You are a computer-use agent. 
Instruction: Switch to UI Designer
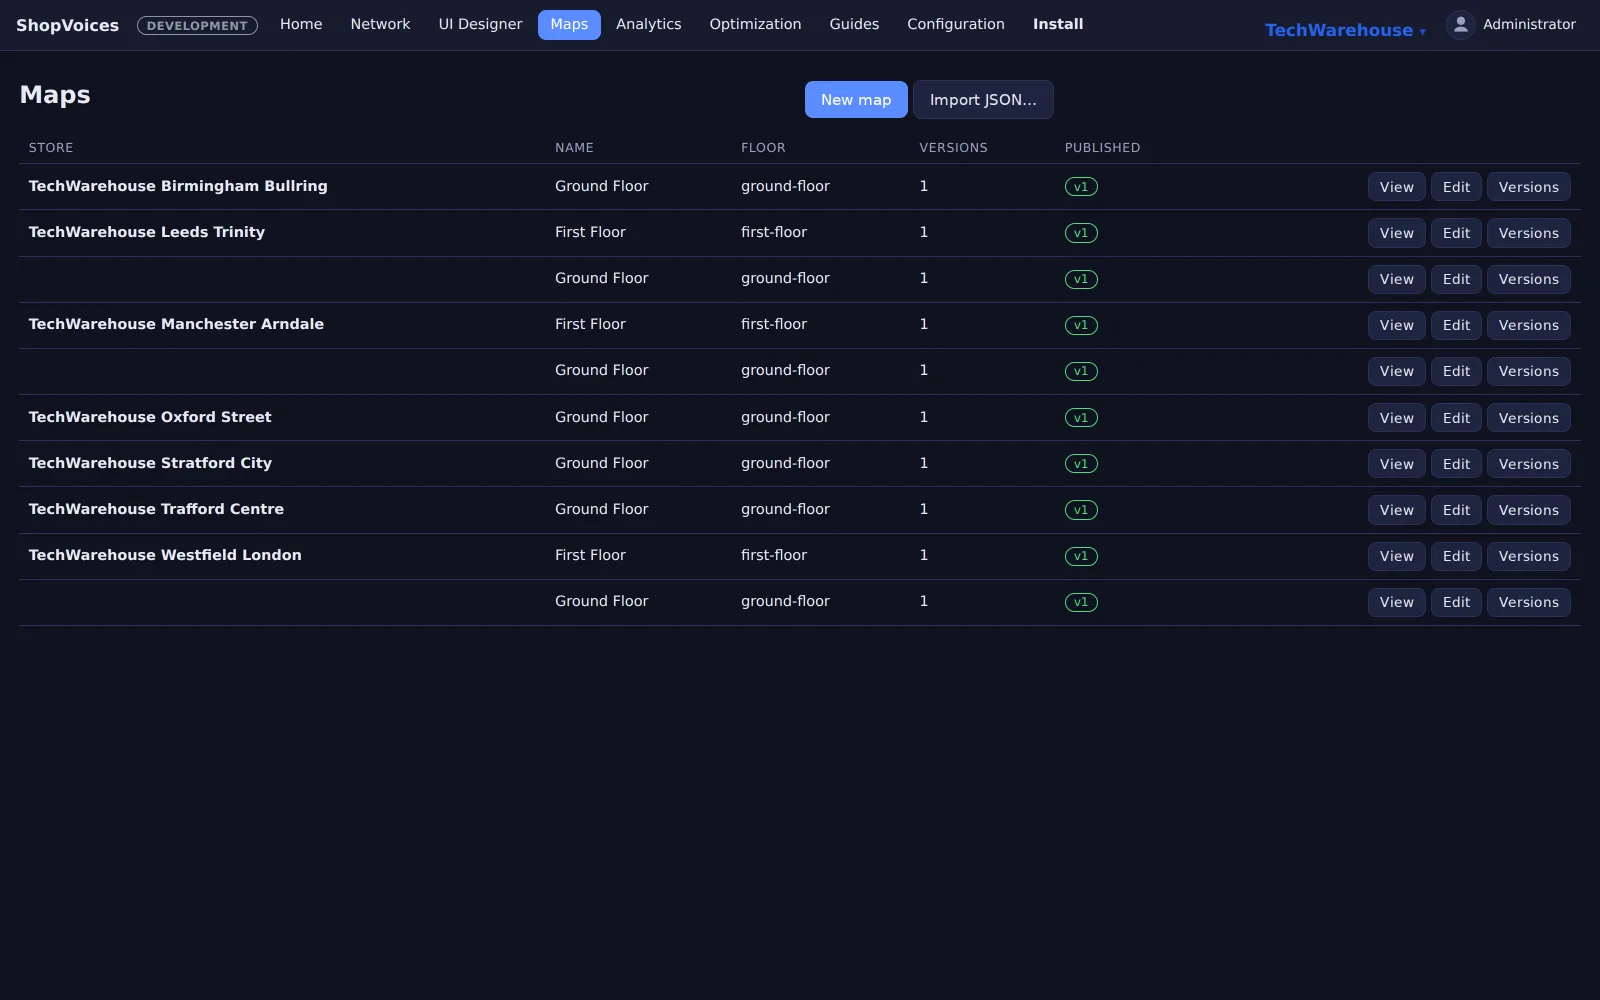pos(480,24)
